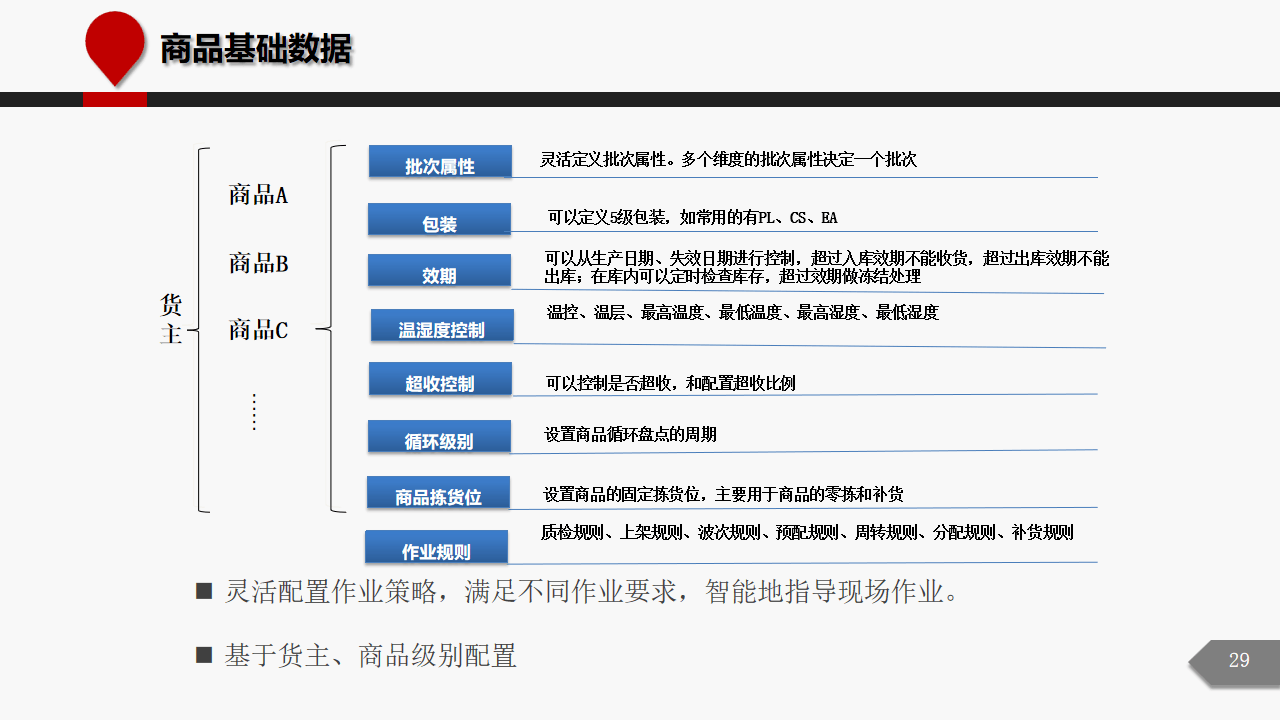Click the slide title 商品基础数据
Screen dimensions: 1280x720
coord(256,49)
